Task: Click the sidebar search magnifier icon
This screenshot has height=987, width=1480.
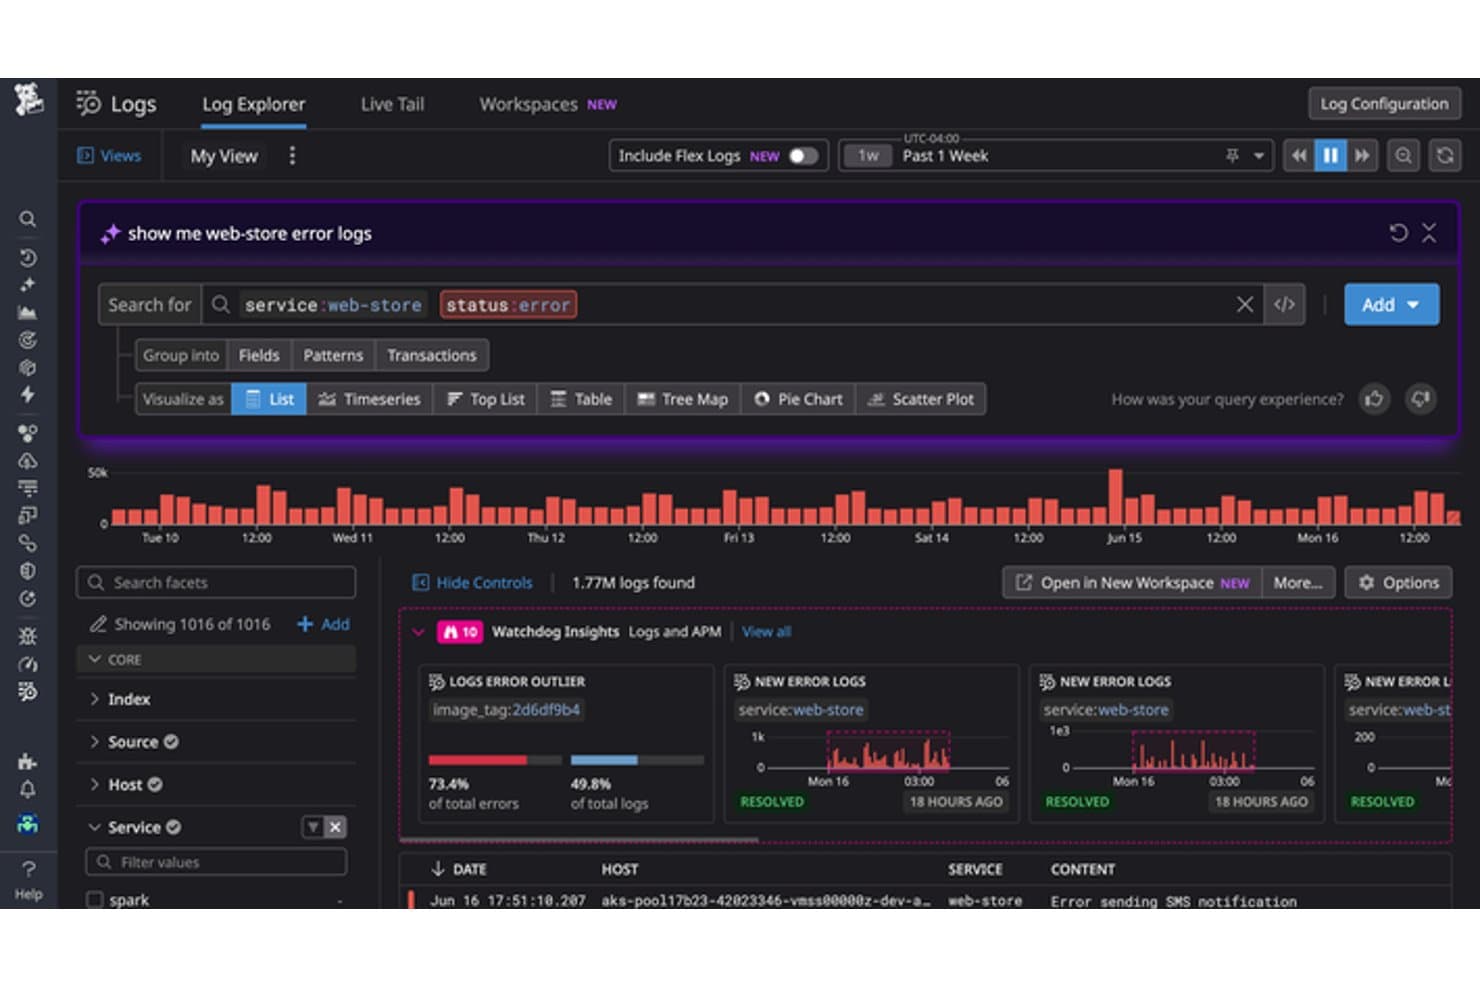Action: pos(28,219)
